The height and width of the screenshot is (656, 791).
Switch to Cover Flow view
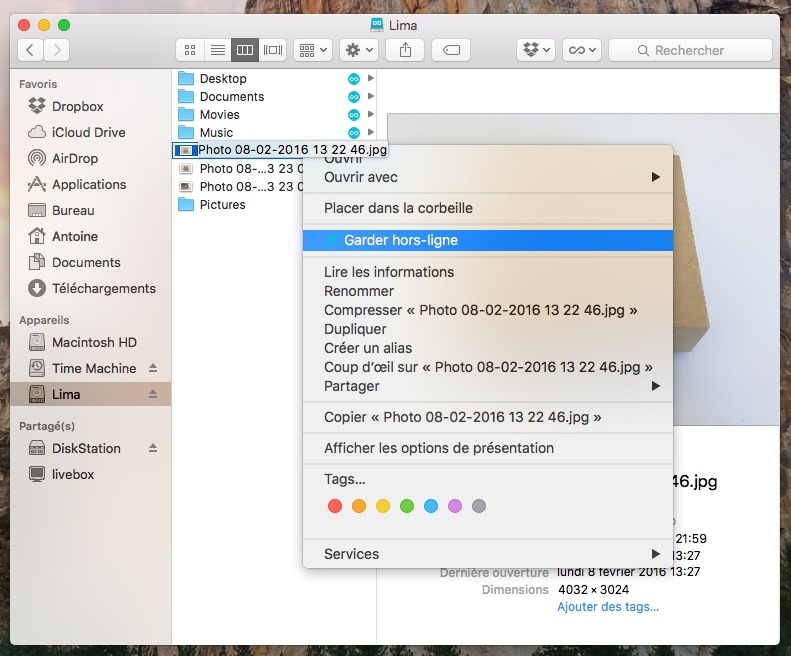point(272,50)
